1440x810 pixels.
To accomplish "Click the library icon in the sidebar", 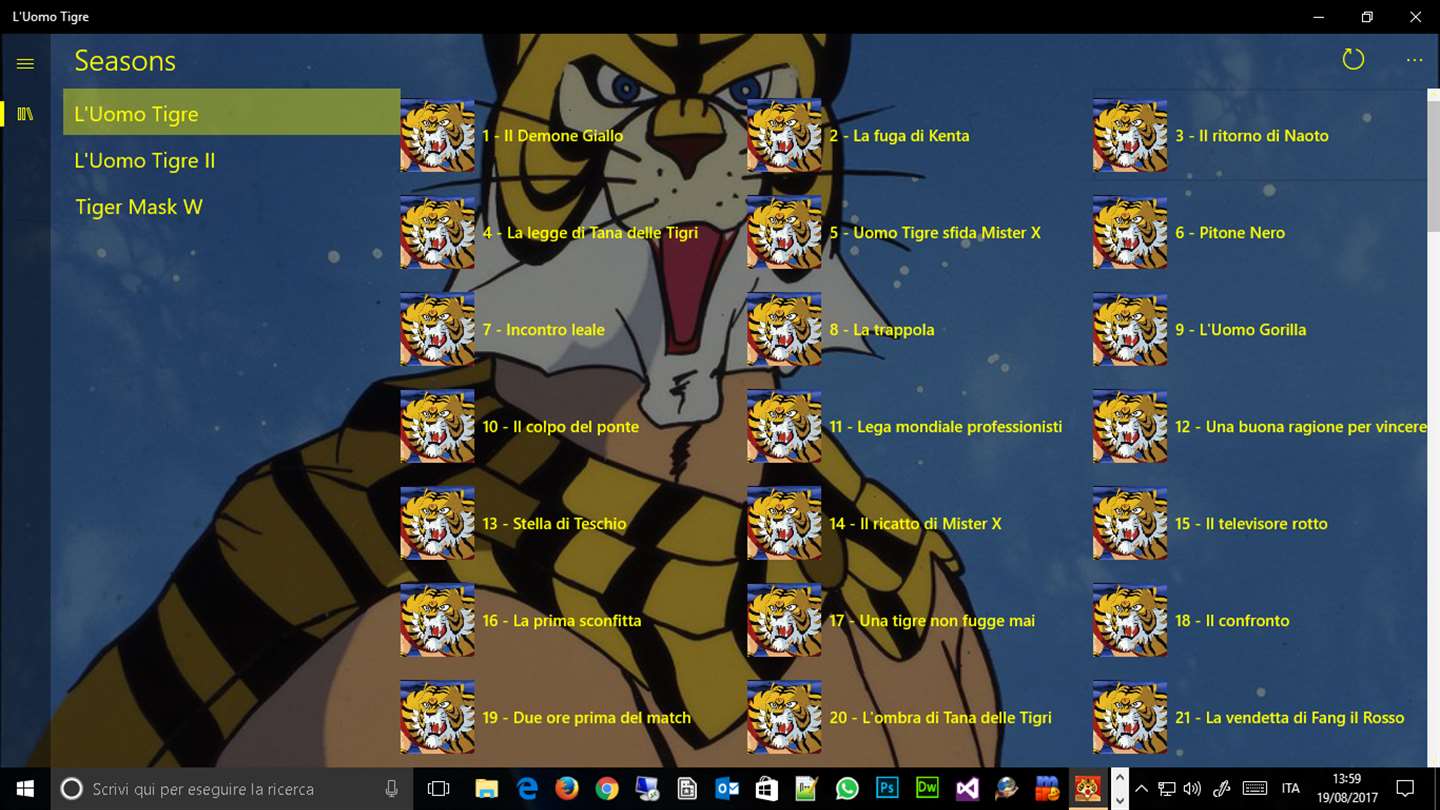I will coord(25,114).
